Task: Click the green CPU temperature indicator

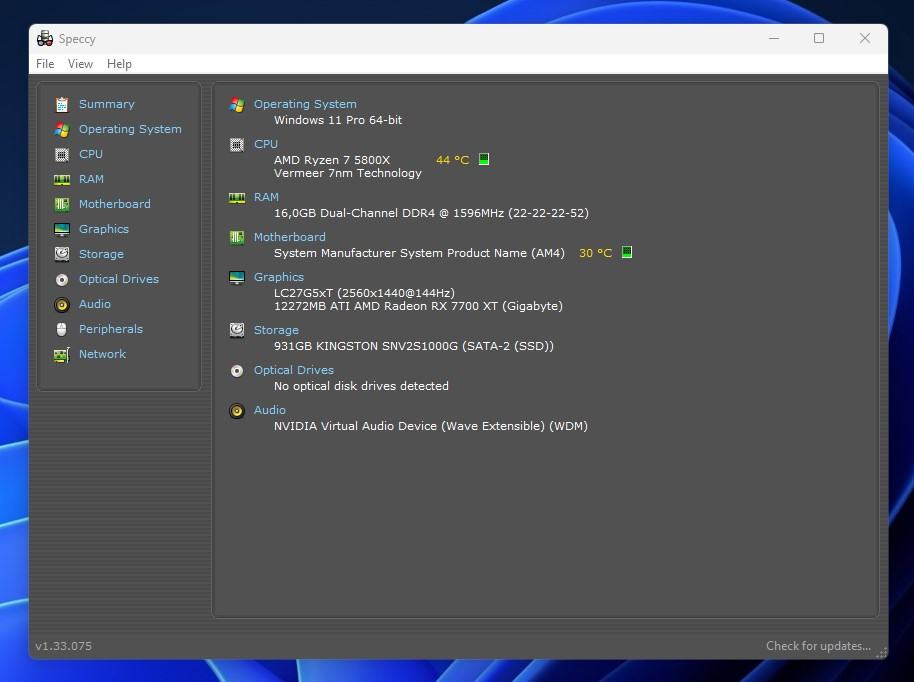Action: point(484,159)
